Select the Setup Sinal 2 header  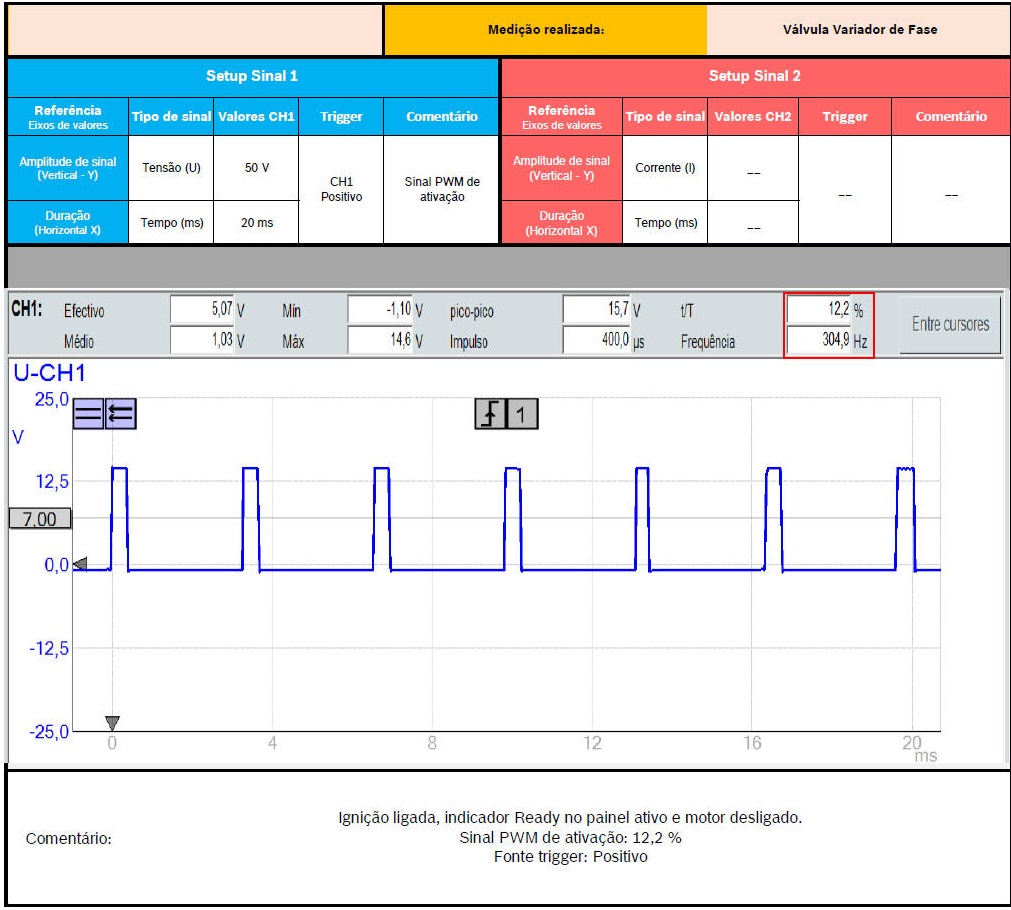point(754,76)
